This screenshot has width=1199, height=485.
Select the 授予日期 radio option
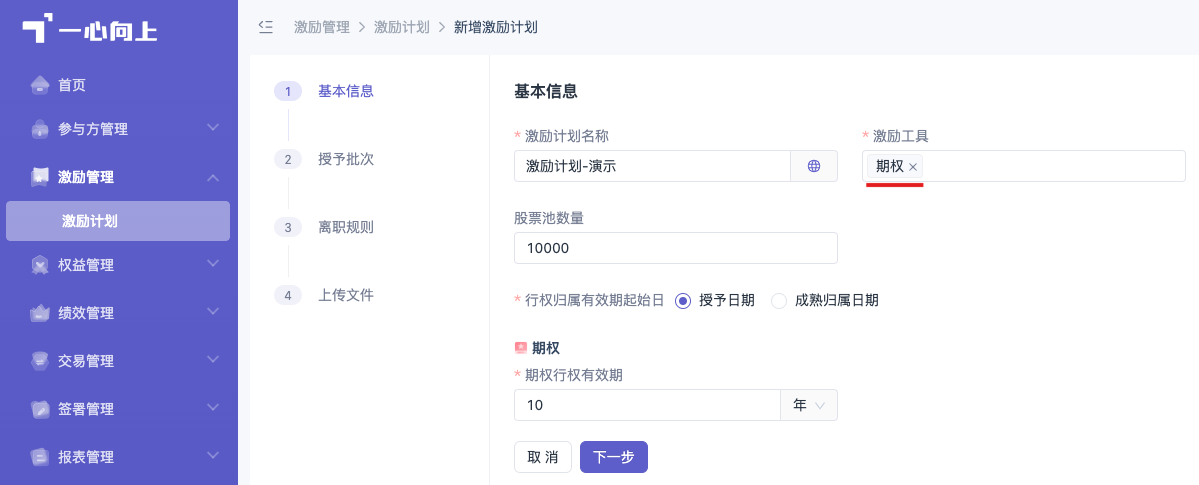coord(683,301)
